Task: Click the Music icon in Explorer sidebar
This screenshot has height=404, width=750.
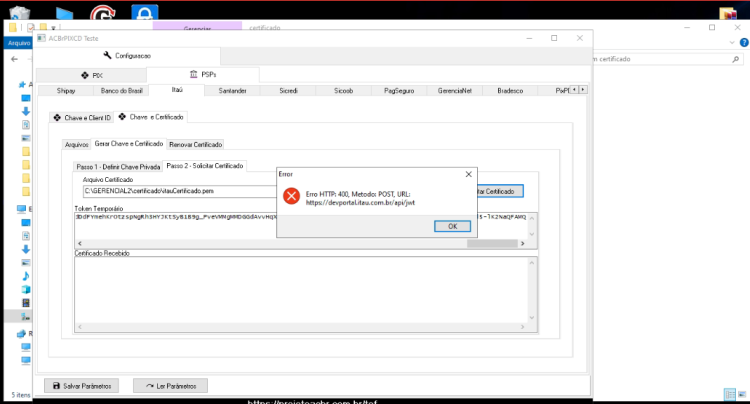Action: coord(26,276)
